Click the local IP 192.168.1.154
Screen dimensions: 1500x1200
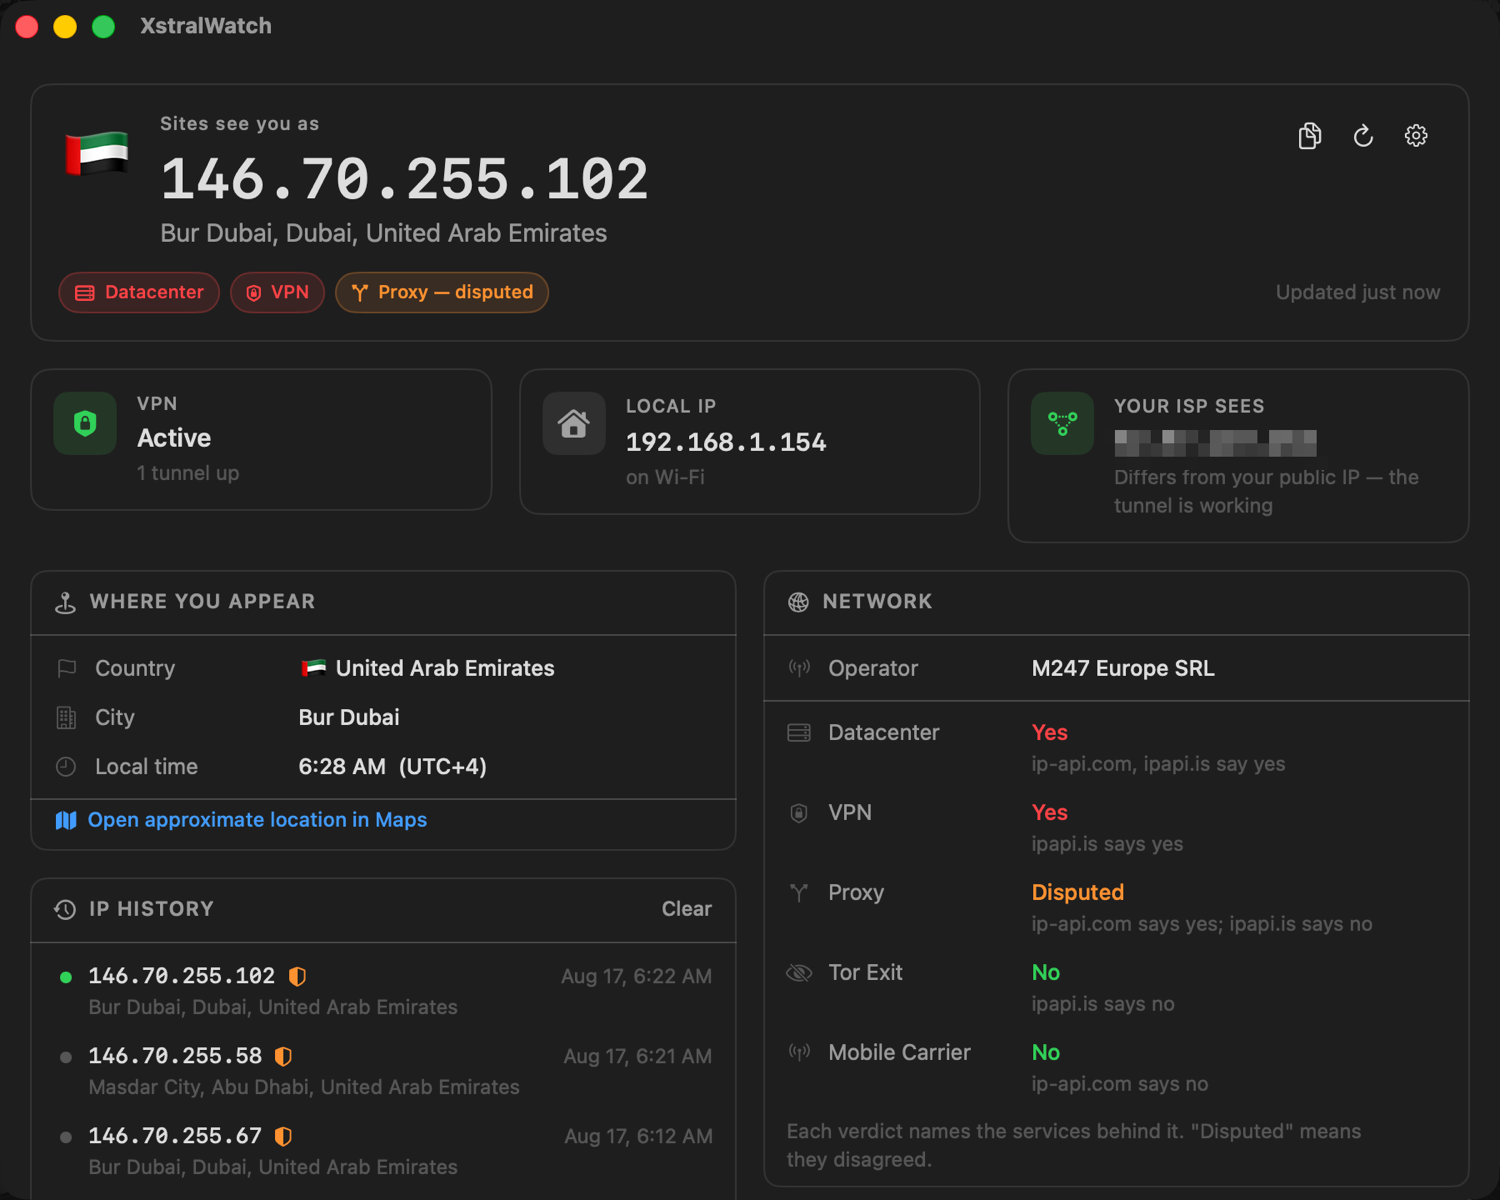coord(726,442)
